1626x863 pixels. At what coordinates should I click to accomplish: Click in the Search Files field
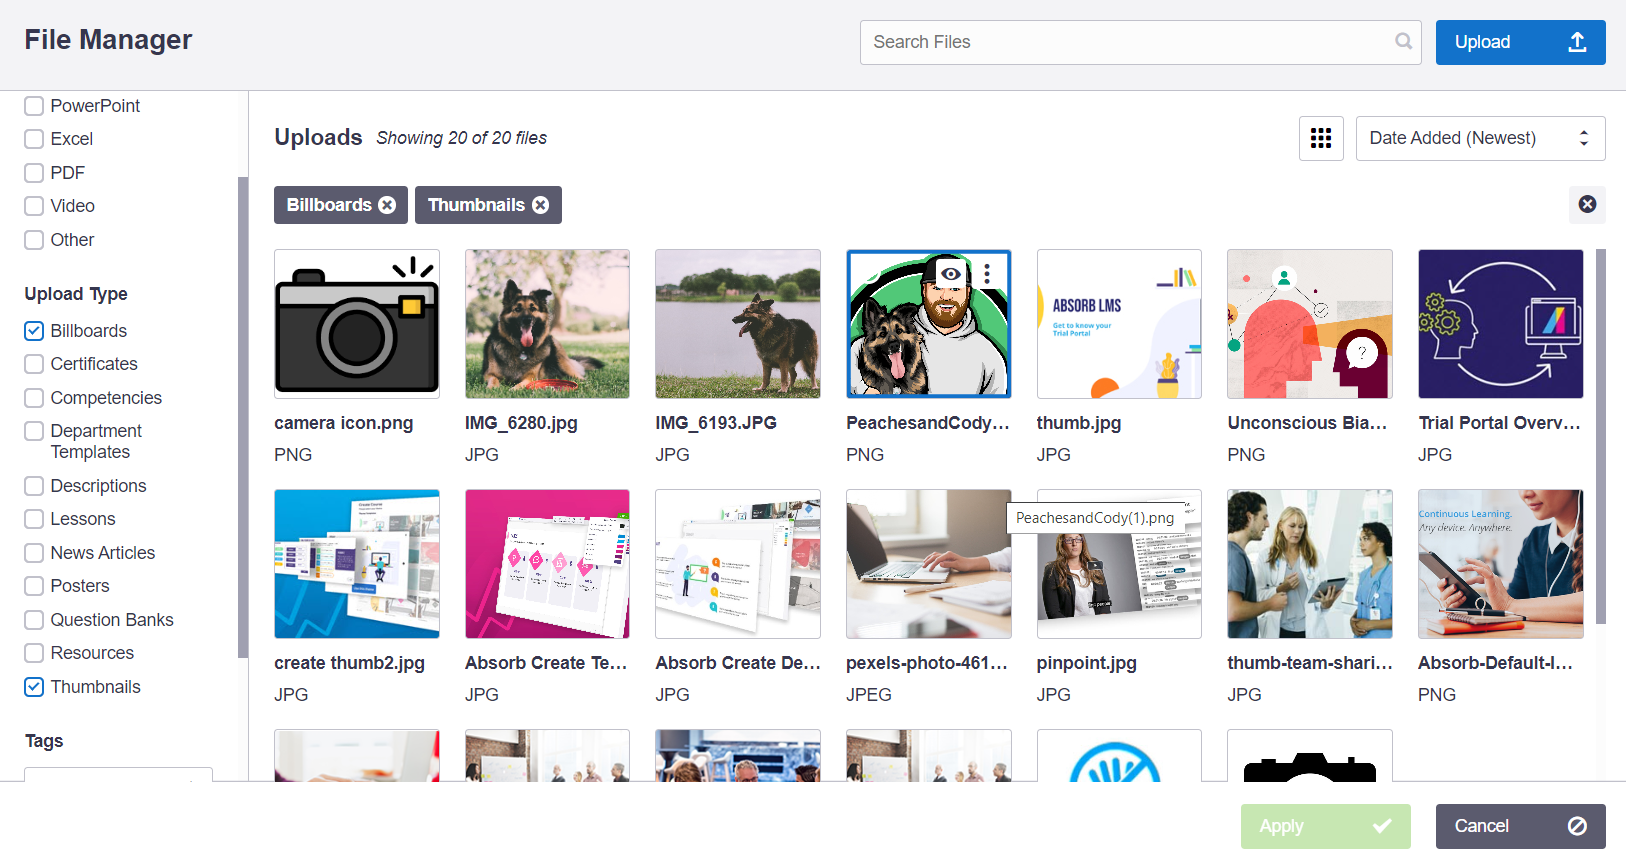coord(1130,42)
